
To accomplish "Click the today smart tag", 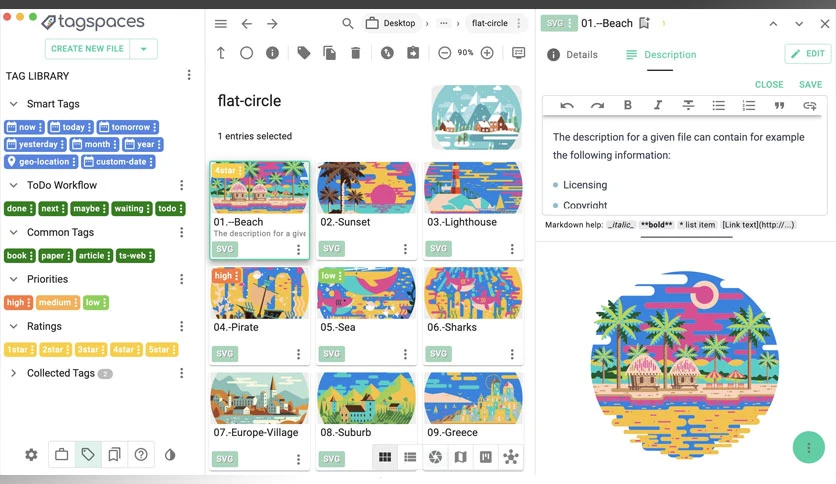I will pyautogui.click(x=70, y=127).
